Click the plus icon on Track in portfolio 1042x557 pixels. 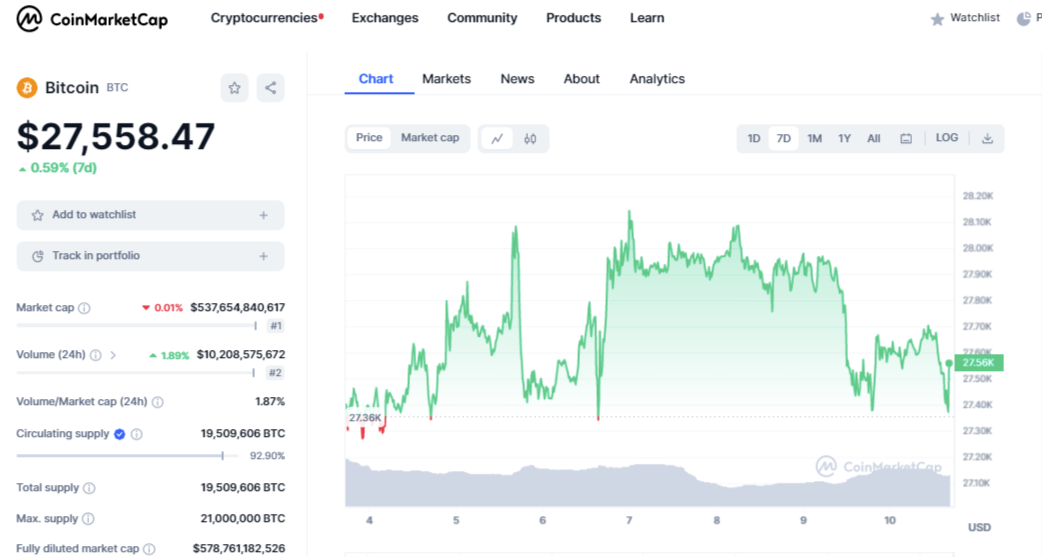click(x=264, y=256)
